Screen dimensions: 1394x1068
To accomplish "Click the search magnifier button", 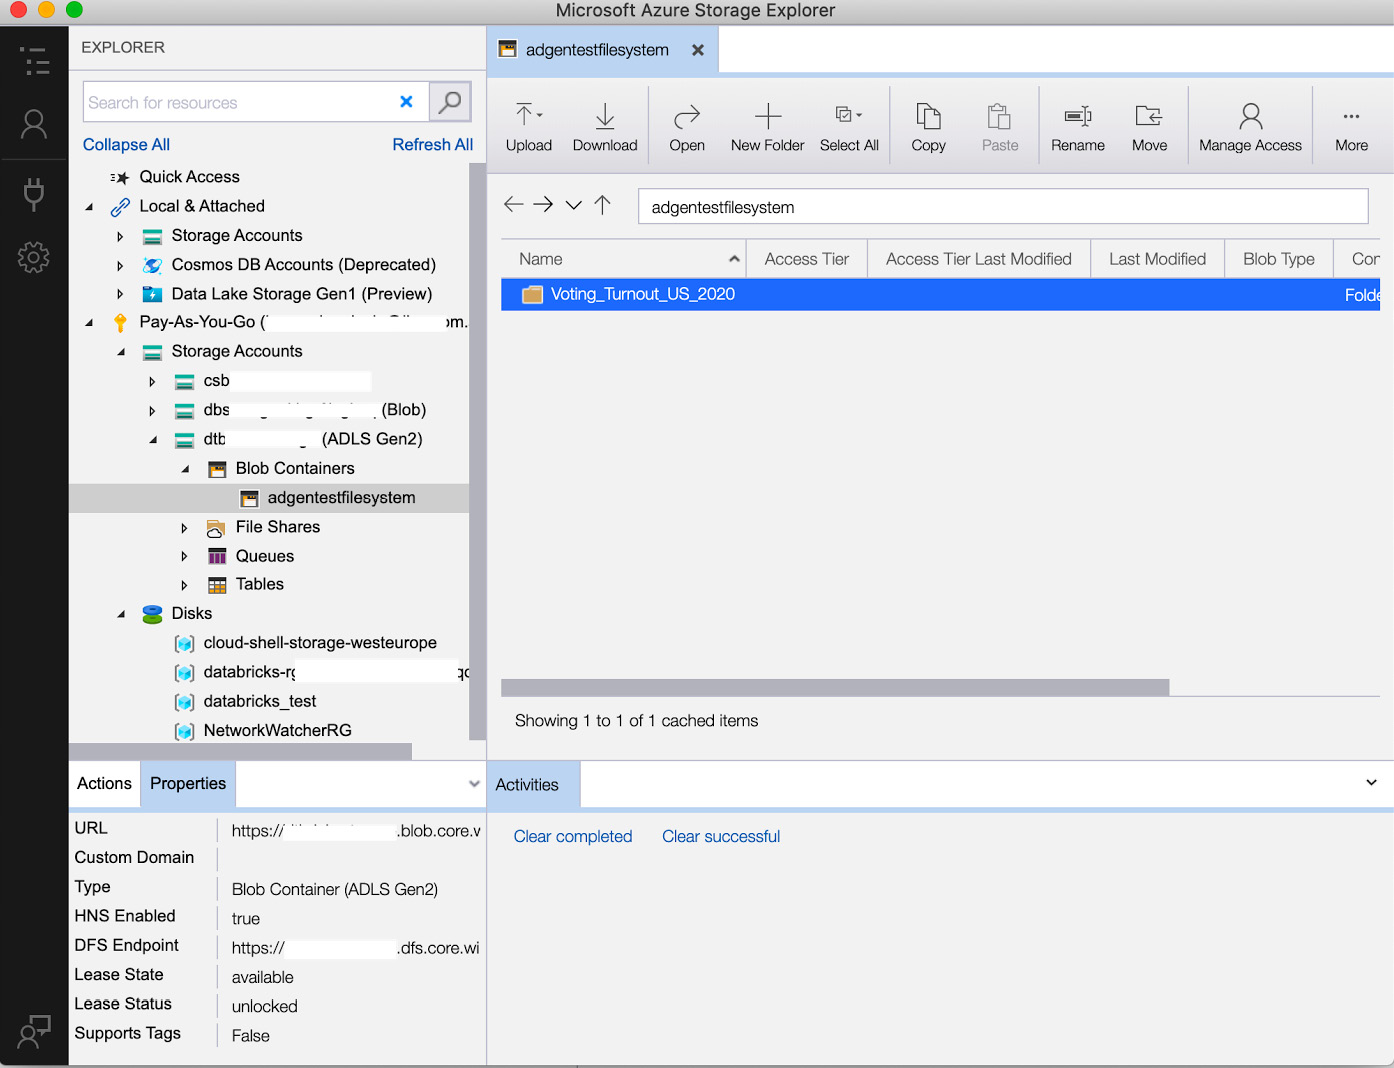I will click(x=450, y=102).
